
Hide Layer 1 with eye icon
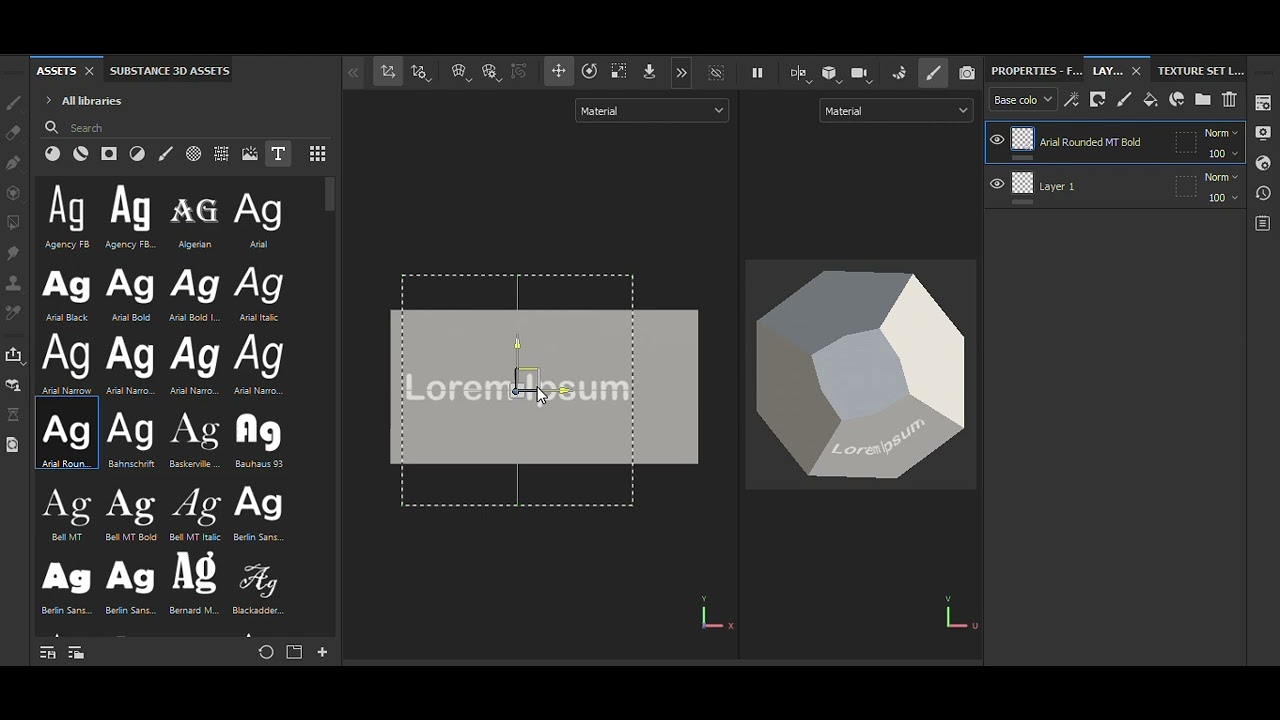pyautogui.click(x=997, y=184)
